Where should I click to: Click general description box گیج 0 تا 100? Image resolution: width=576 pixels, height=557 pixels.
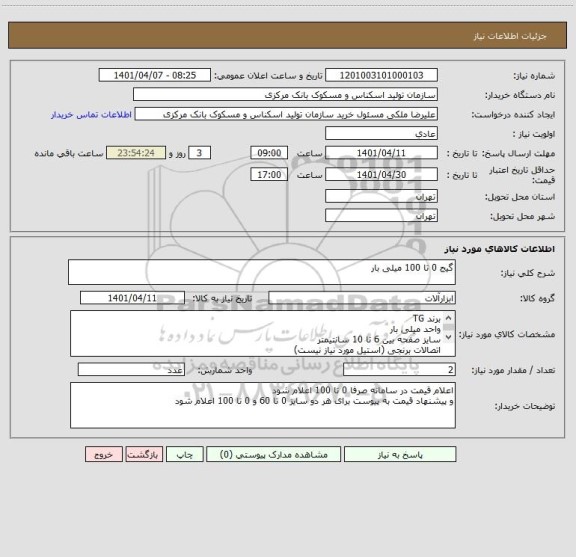(x=262, y=272)
